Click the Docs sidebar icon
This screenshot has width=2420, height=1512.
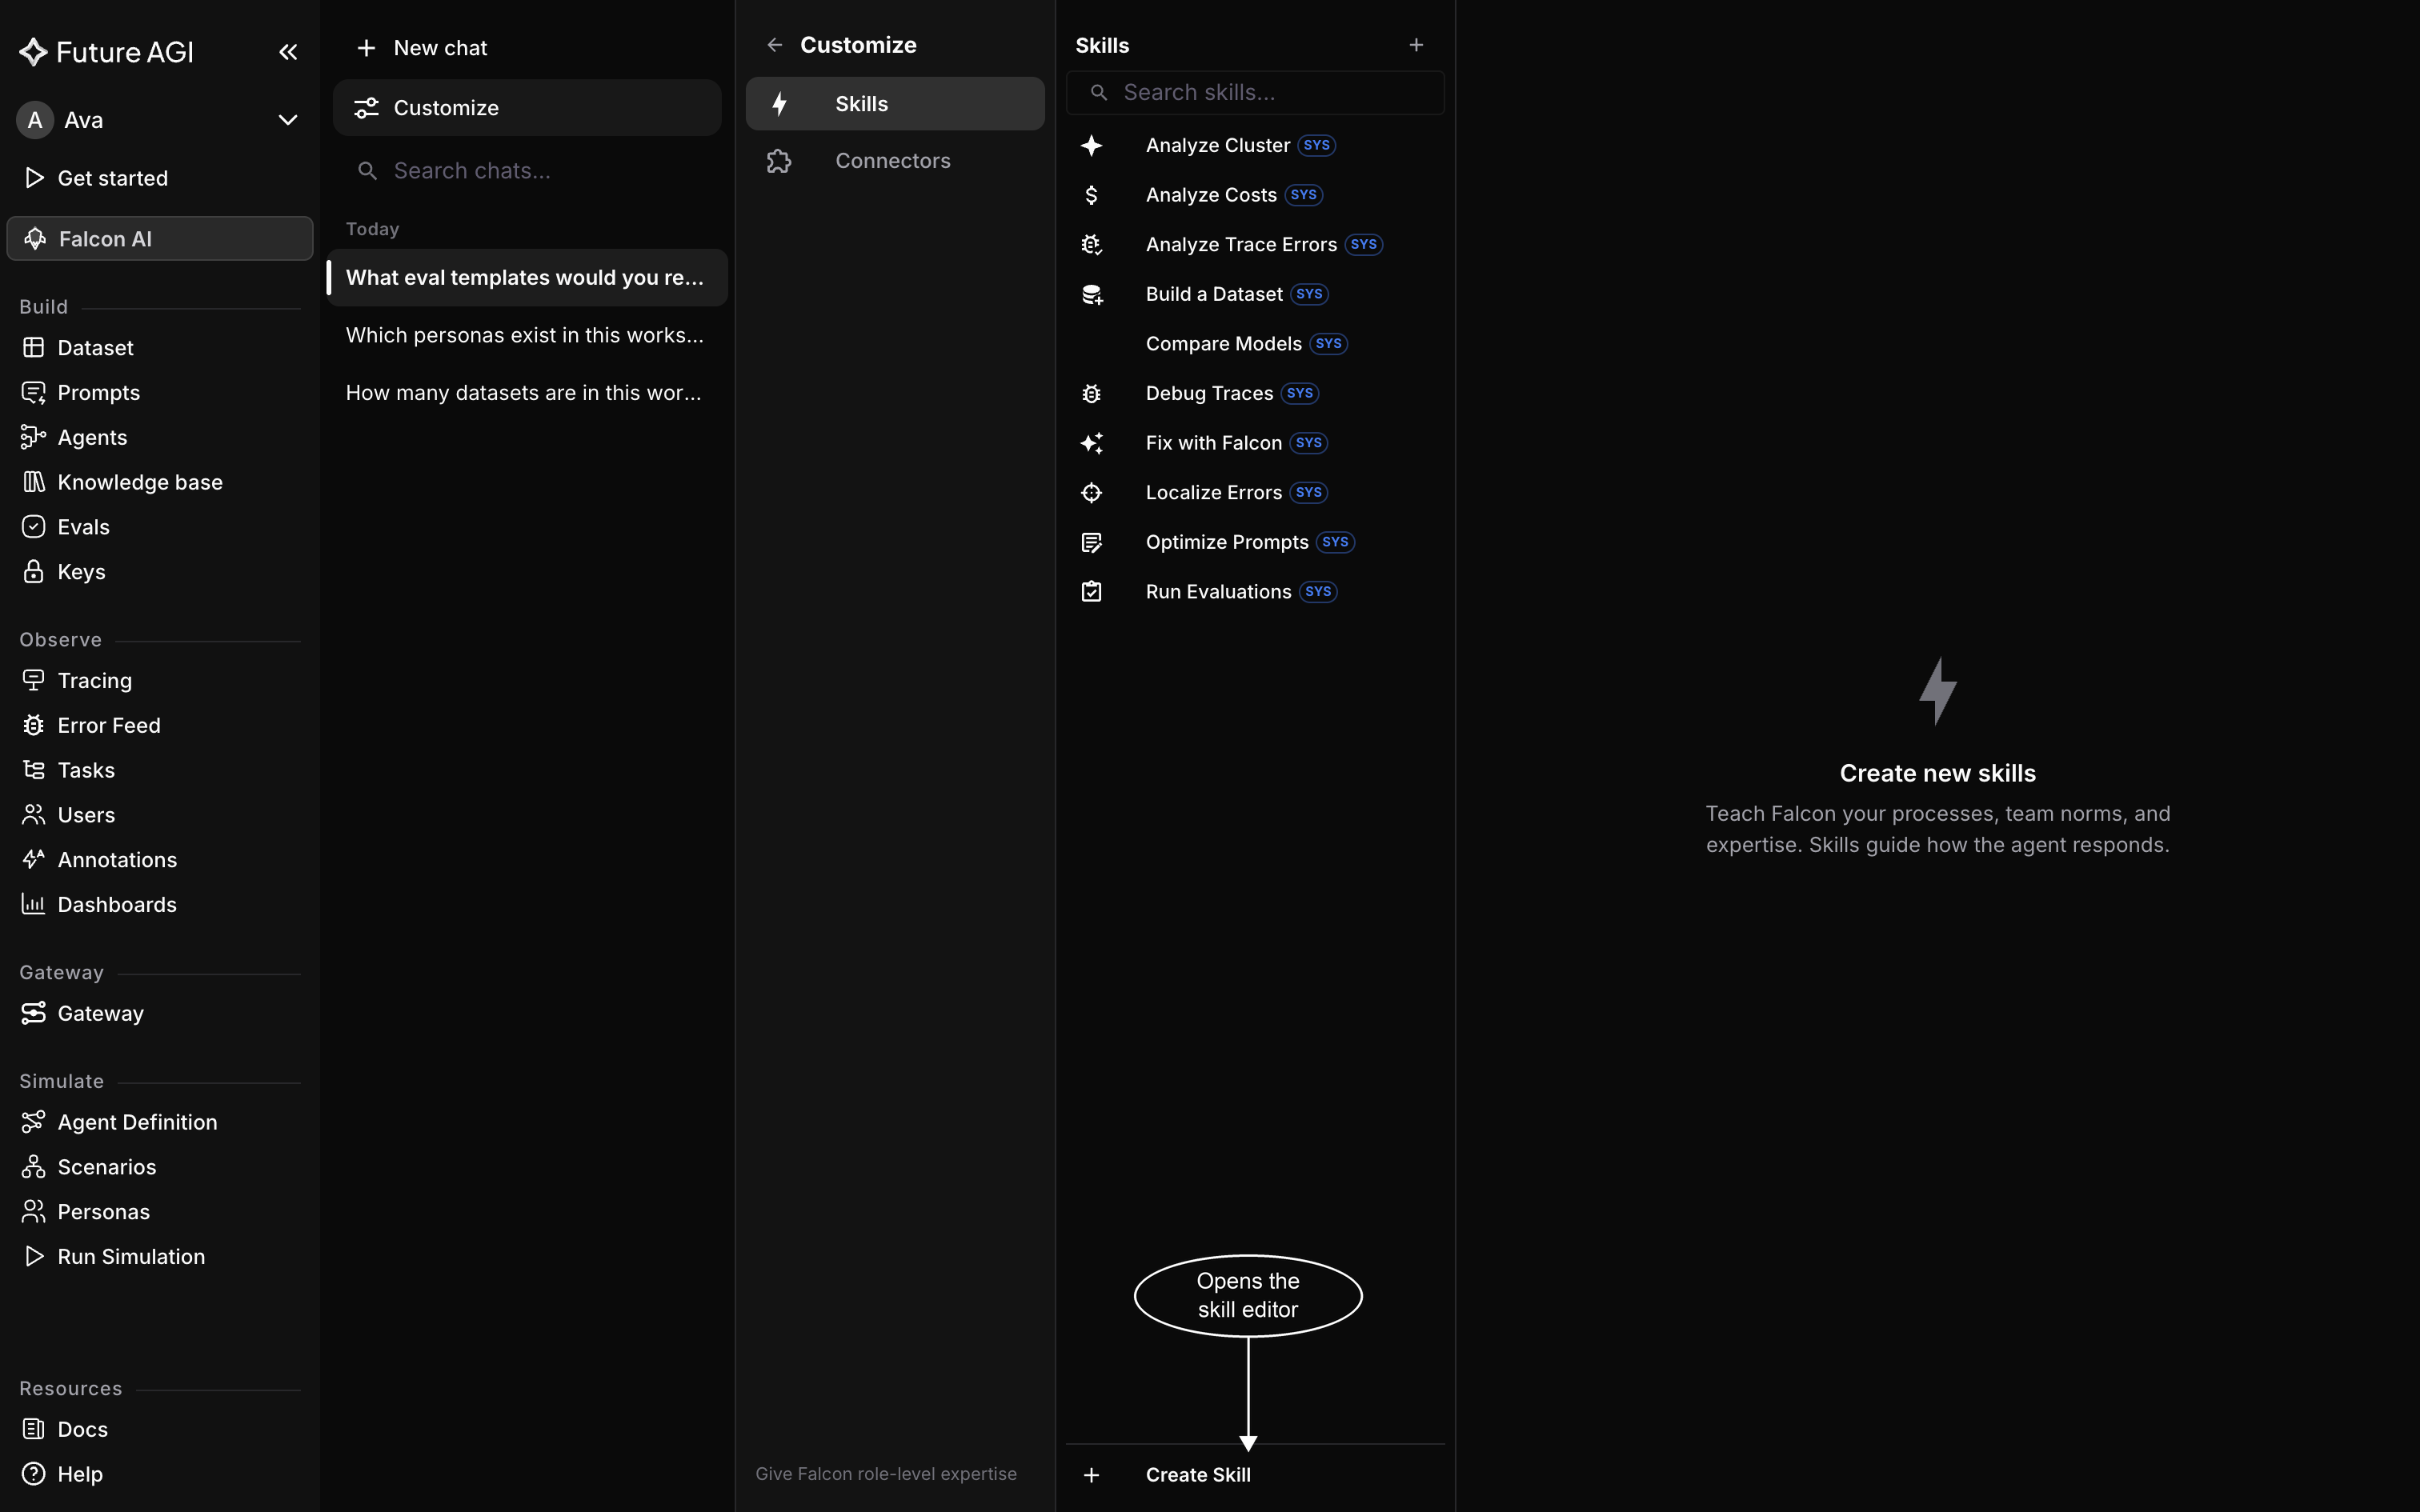pyautogui.click(x=33, y=1429)
